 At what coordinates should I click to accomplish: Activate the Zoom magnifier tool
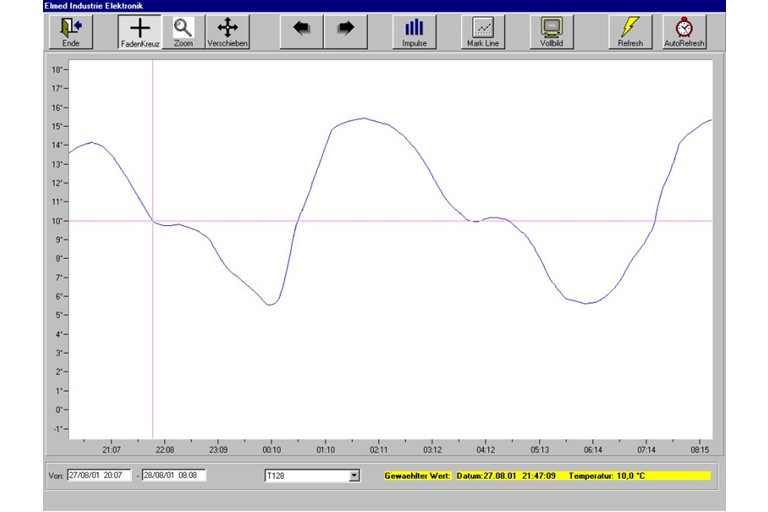pos(183,32)
